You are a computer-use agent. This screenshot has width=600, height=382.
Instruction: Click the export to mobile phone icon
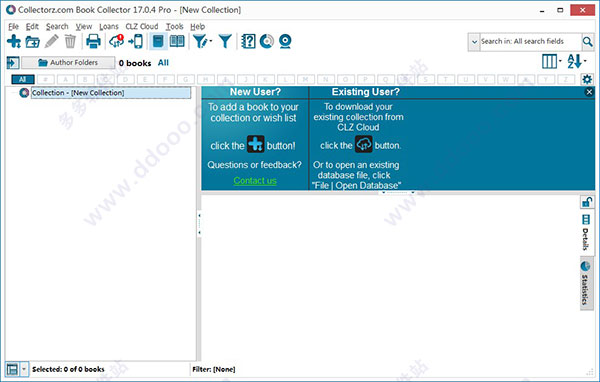point(135,41)
